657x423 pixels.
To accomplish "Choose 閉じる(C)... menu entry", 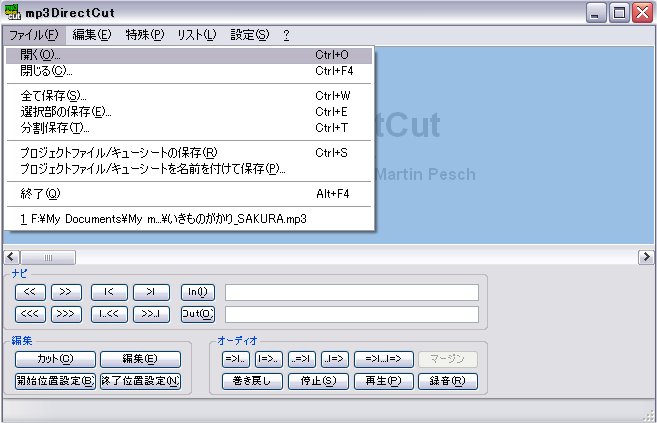I will (189, 71).
